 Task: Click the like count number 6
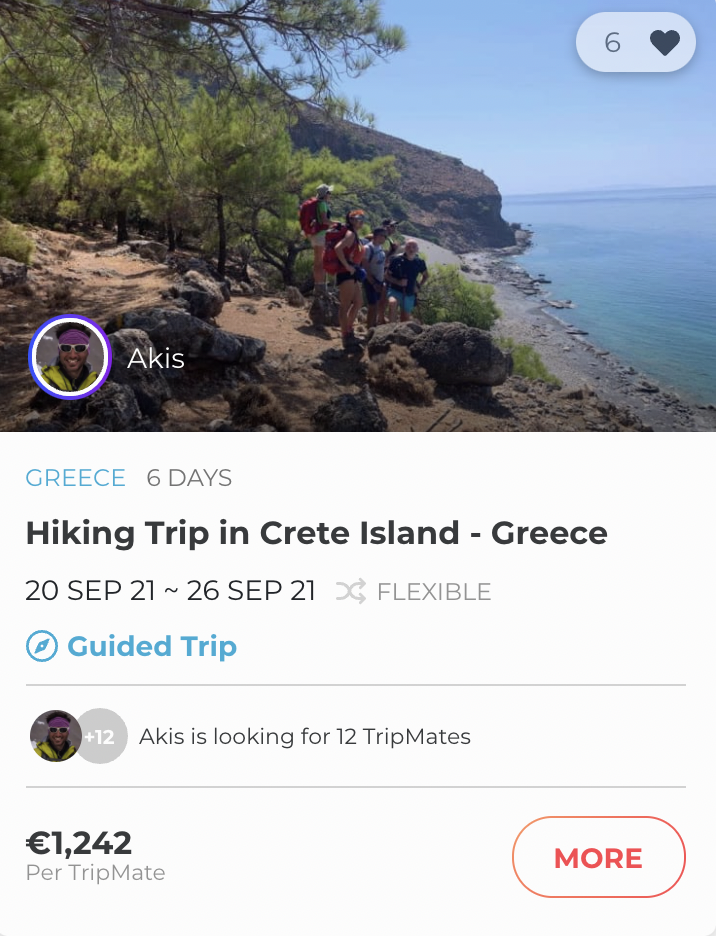pos(612,43)
